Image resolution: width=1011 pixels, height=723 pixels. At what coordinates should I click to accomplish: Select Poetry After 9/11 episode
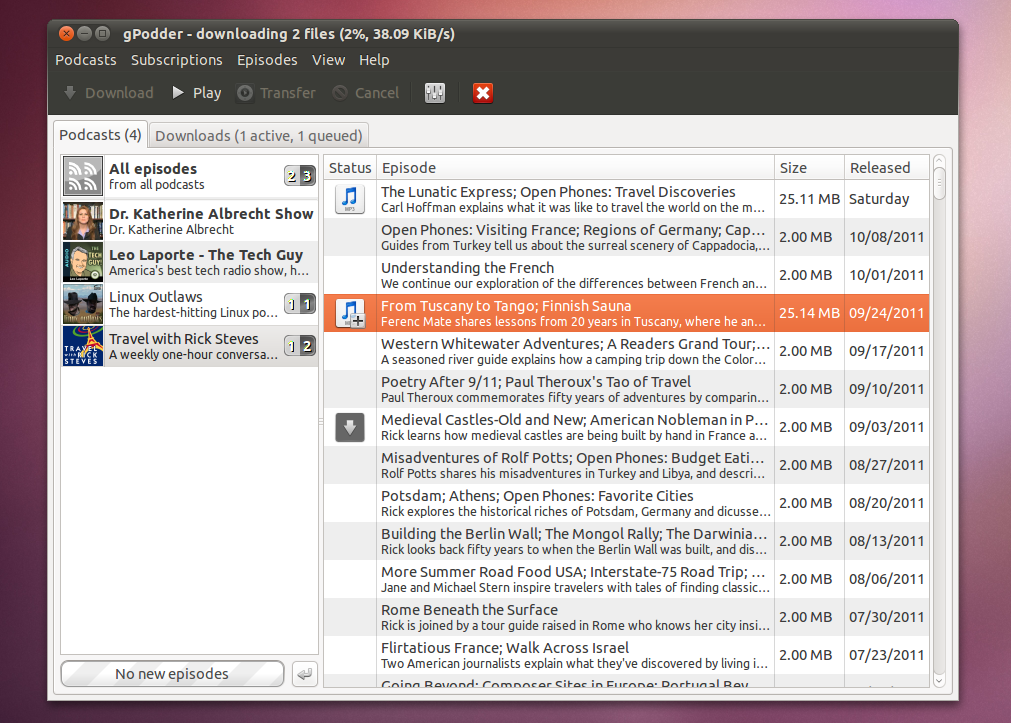tap(626, 390)
